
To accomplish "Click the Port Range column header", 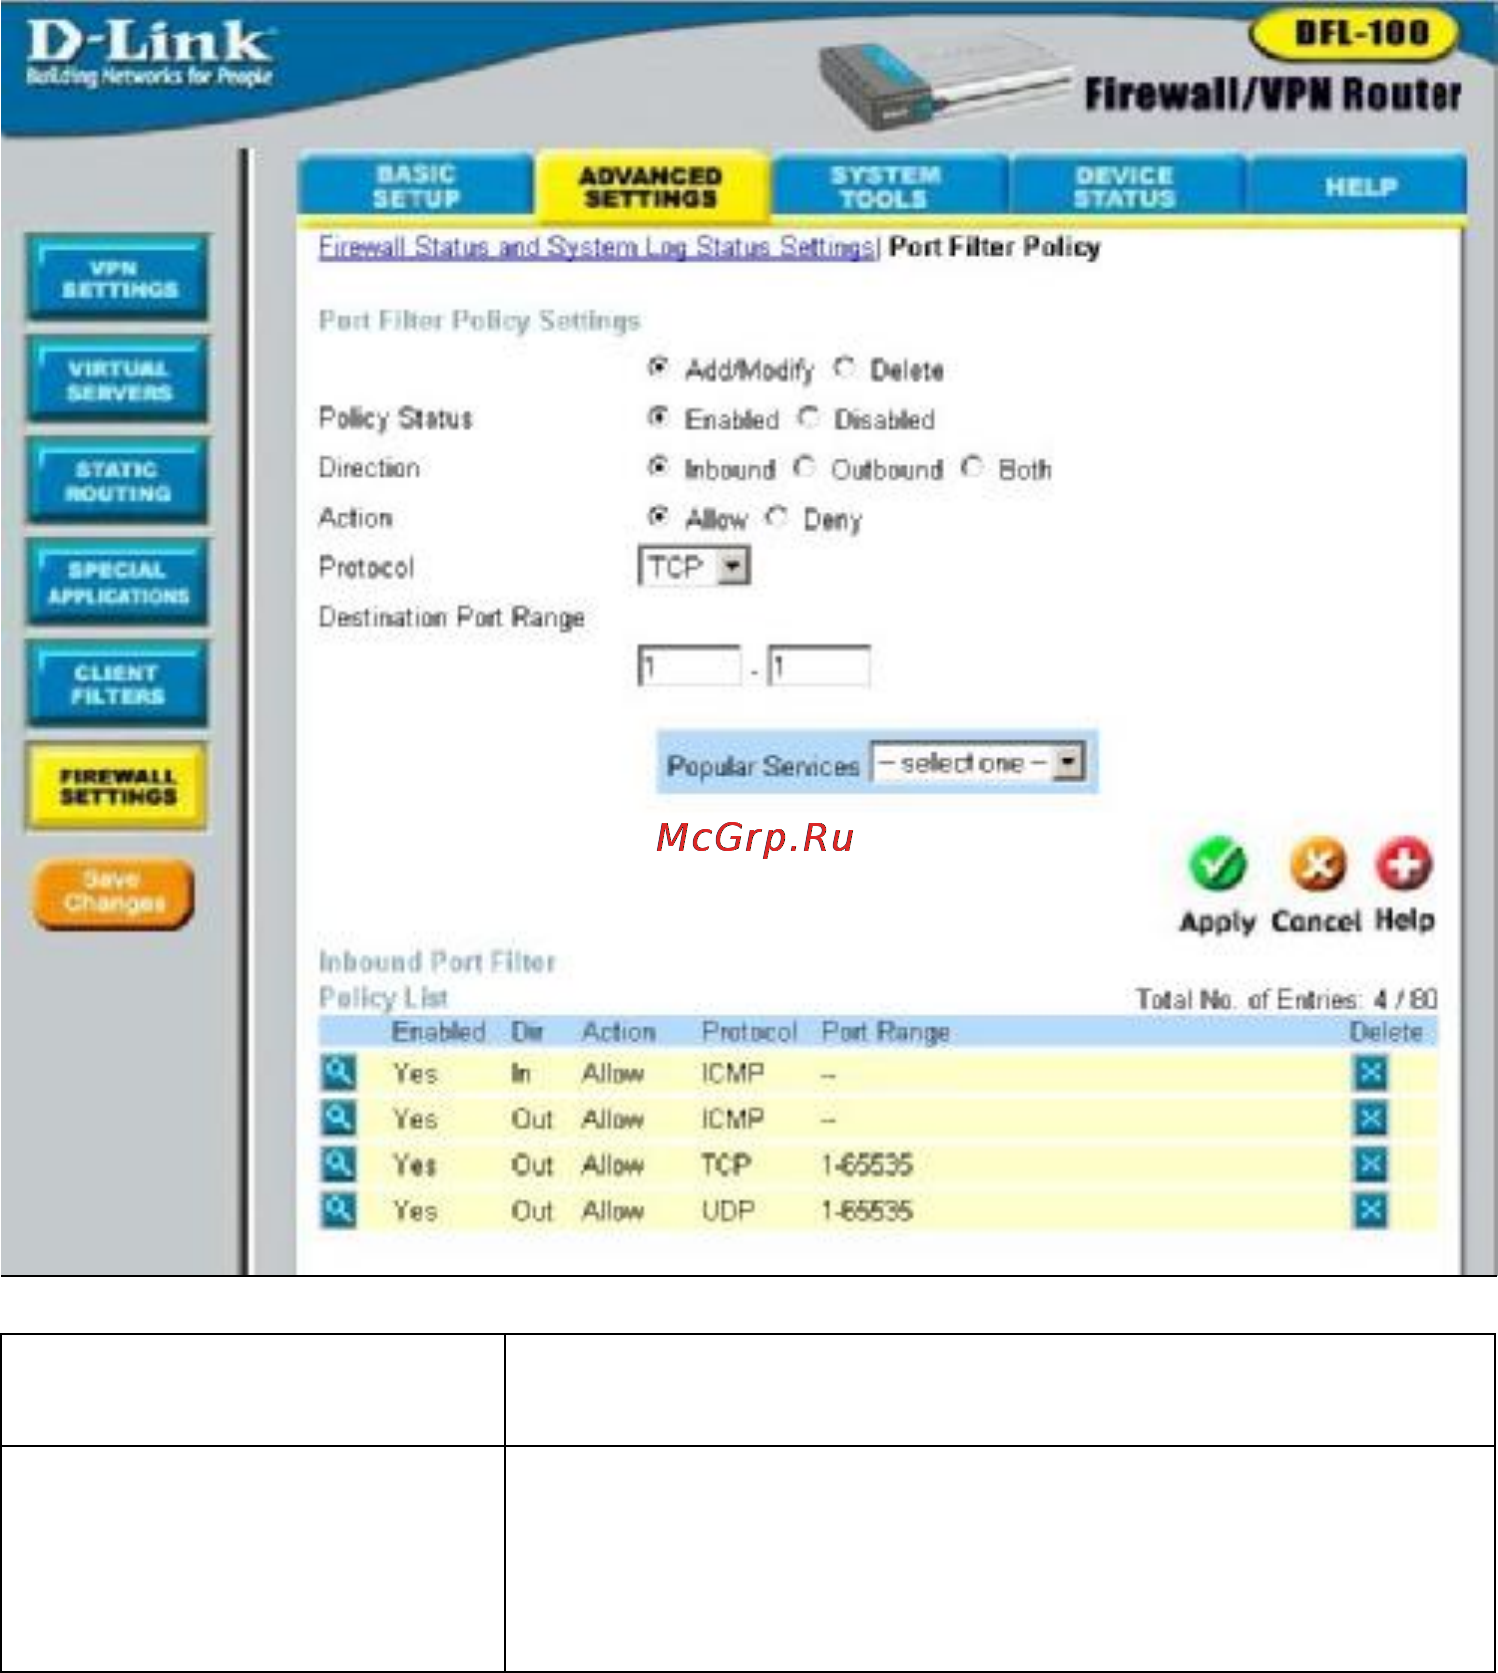I will [x=885, y=1031].
